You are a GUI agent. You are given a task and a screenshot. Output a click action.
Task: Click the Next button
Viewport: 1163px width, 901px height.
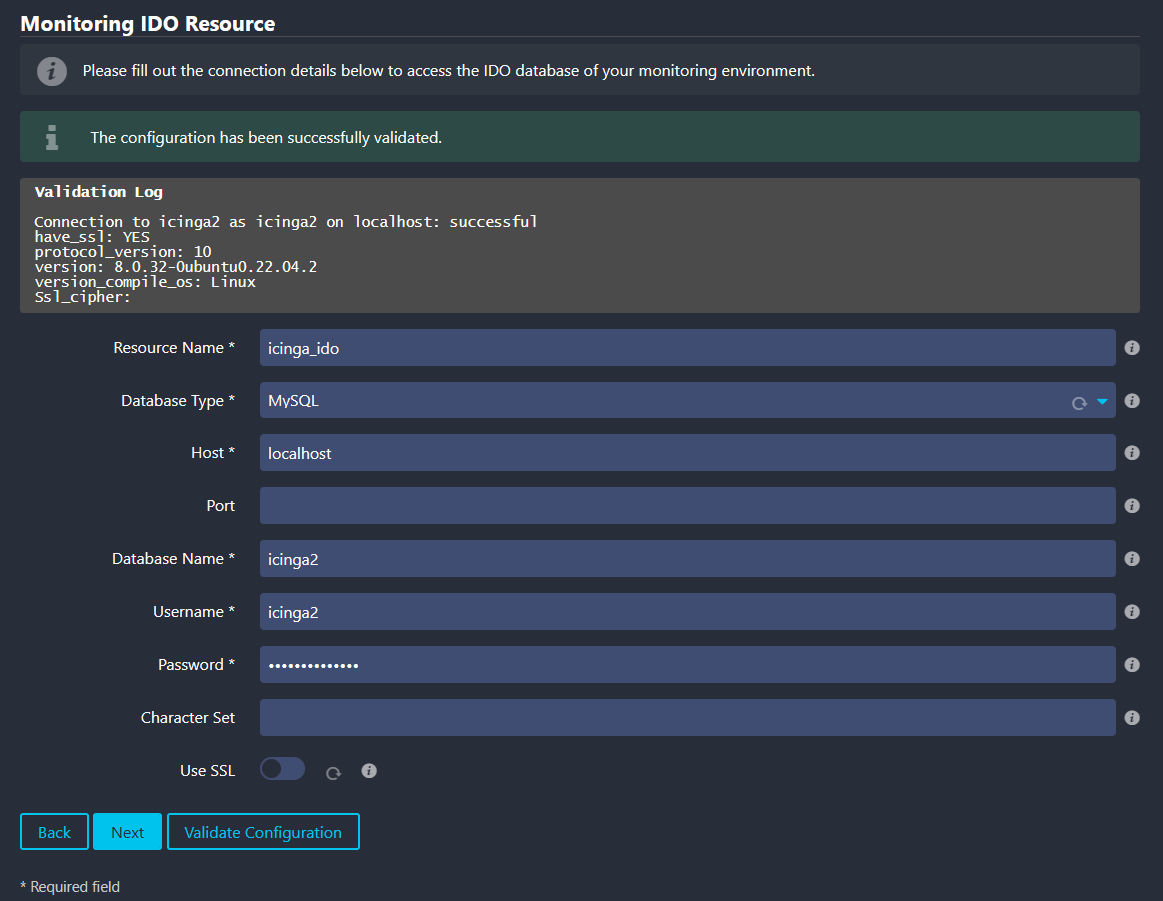127,832
